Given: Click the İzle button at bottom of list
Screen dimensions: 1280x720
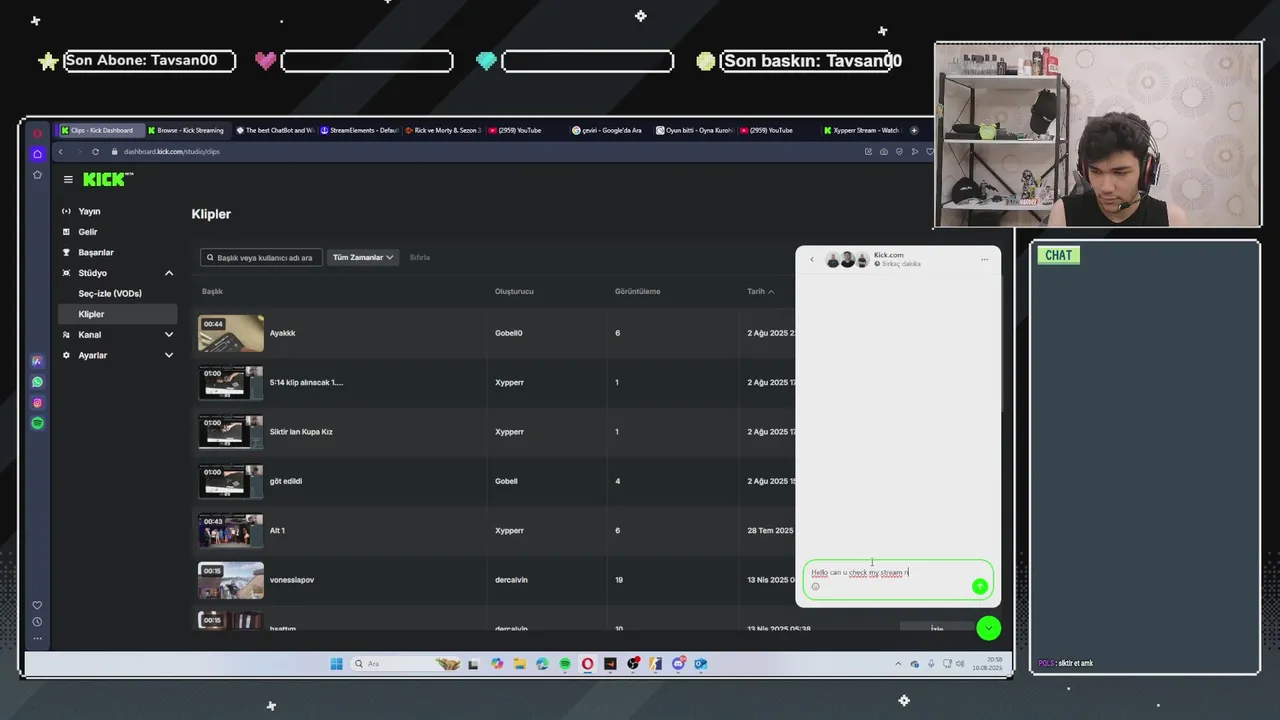Looking at the screenshot, I should coord(937,628).
